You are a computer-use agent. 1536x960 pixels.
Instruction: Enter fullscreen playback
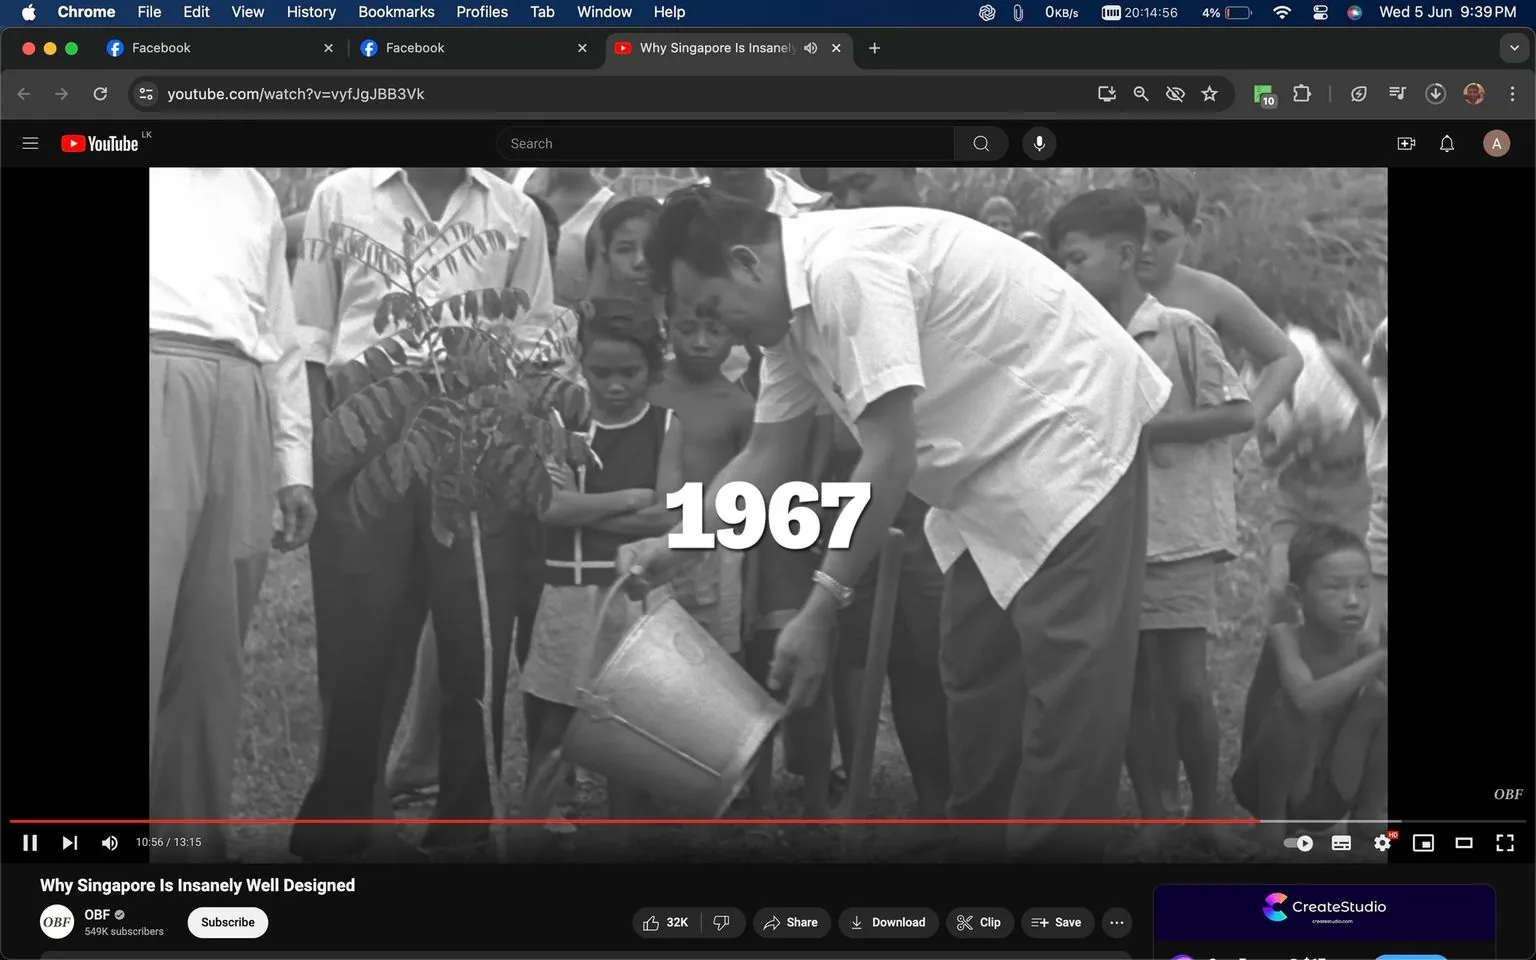pos(1505,842)
